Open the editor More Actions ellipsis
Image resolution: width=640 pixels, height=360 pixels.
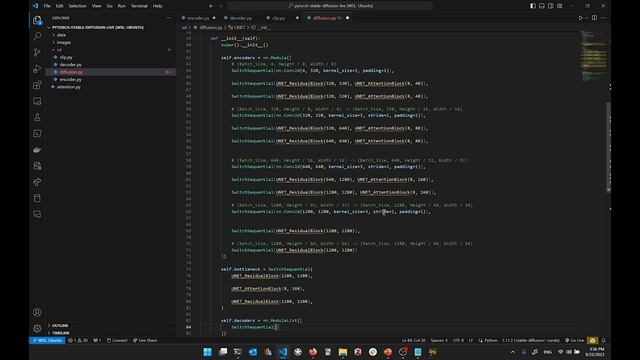tap(603, 18)
